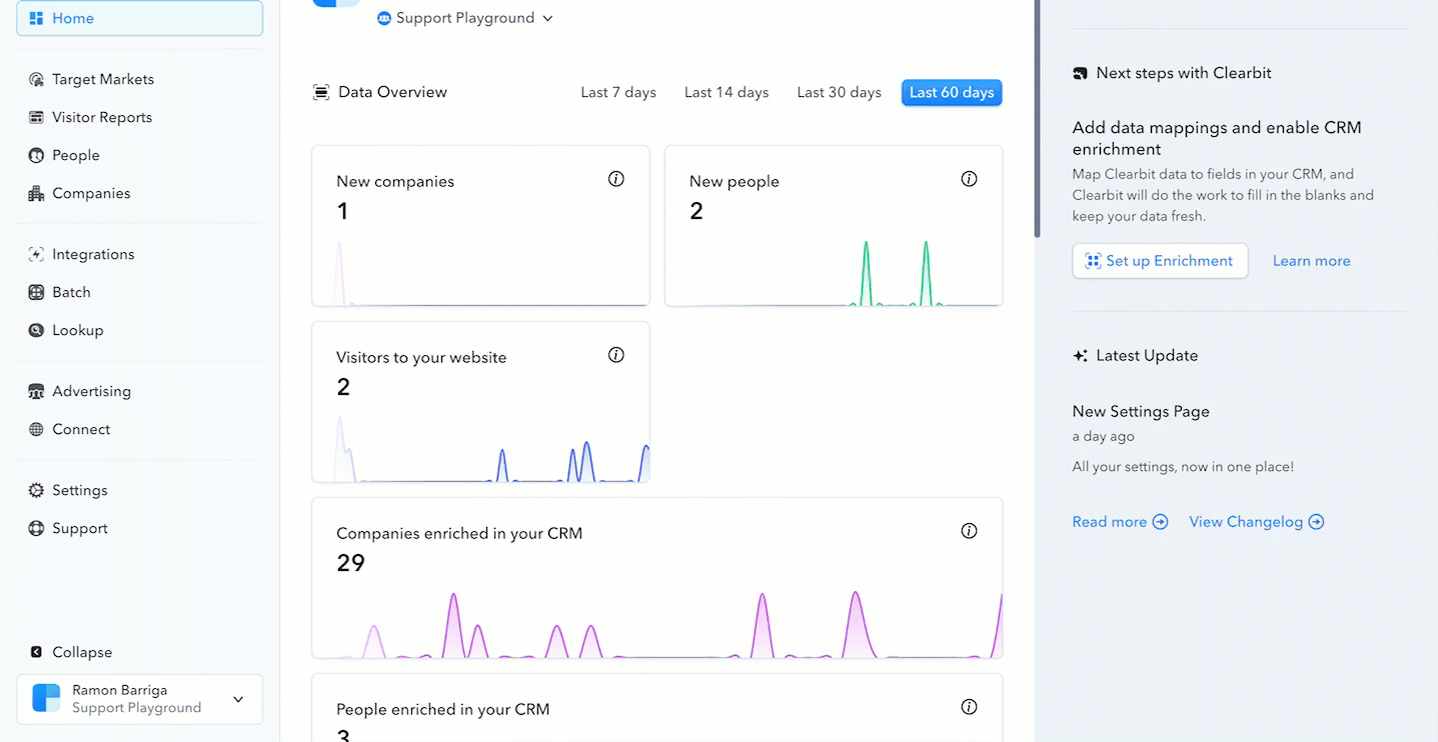The image size is (1438, 742).
Task: Expand the Support Playground dropdown
Action: coord(547,18)
